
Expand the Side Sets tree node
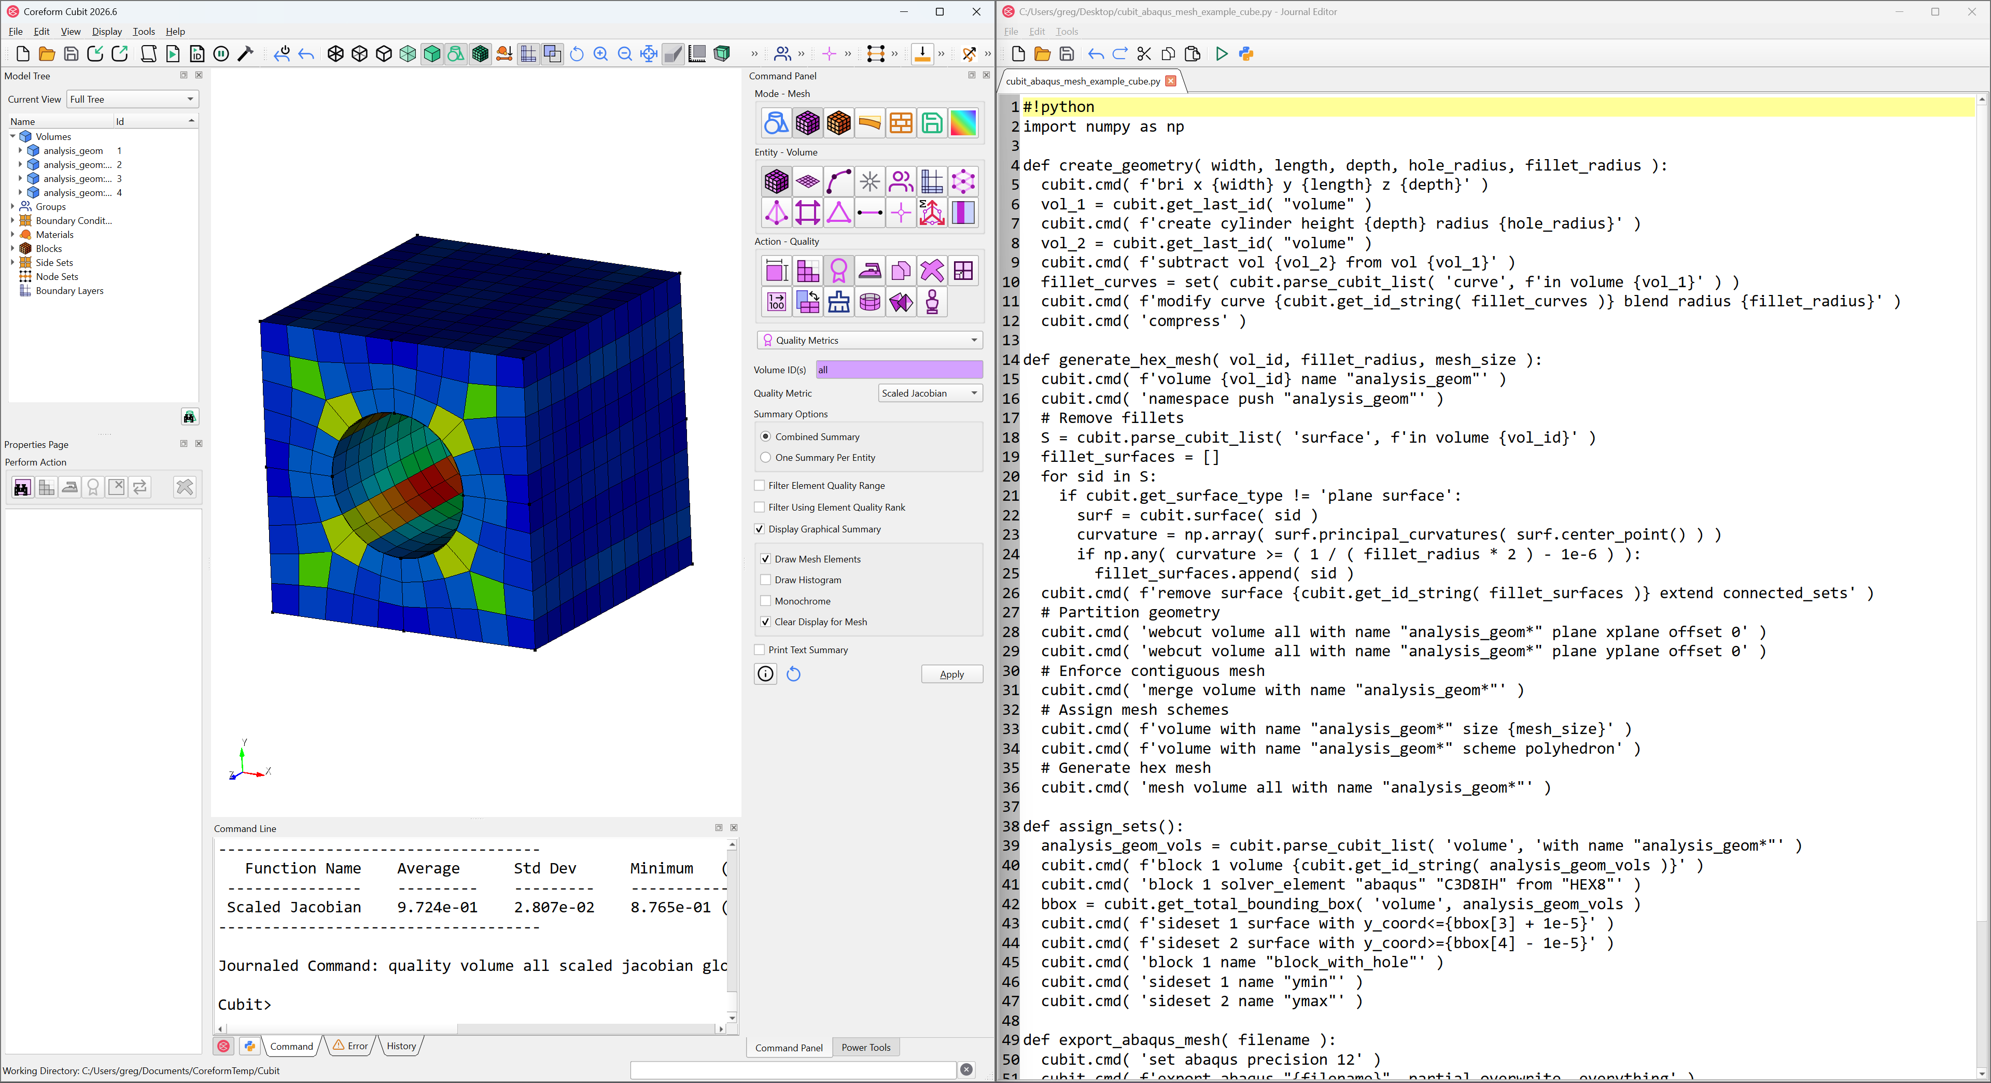pyautogui.click(x=13, y=263)
